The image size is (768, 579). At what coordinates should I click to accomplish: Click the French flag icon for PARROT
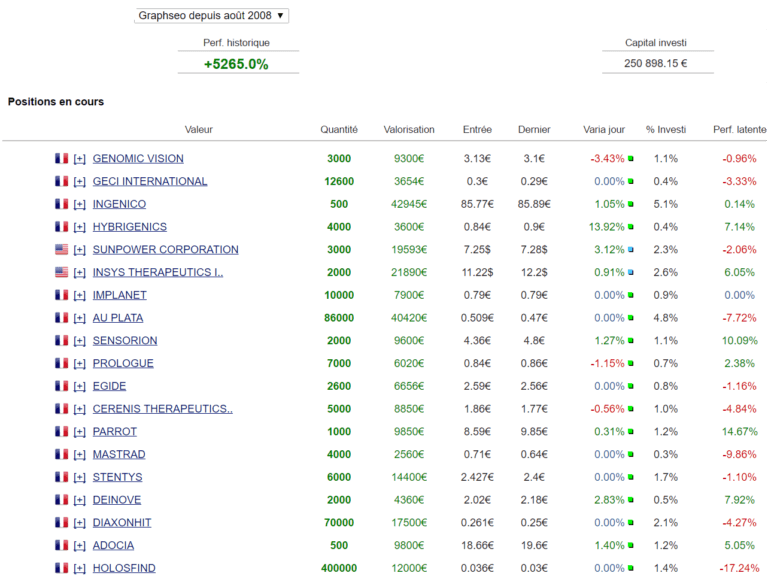point(61,432)
